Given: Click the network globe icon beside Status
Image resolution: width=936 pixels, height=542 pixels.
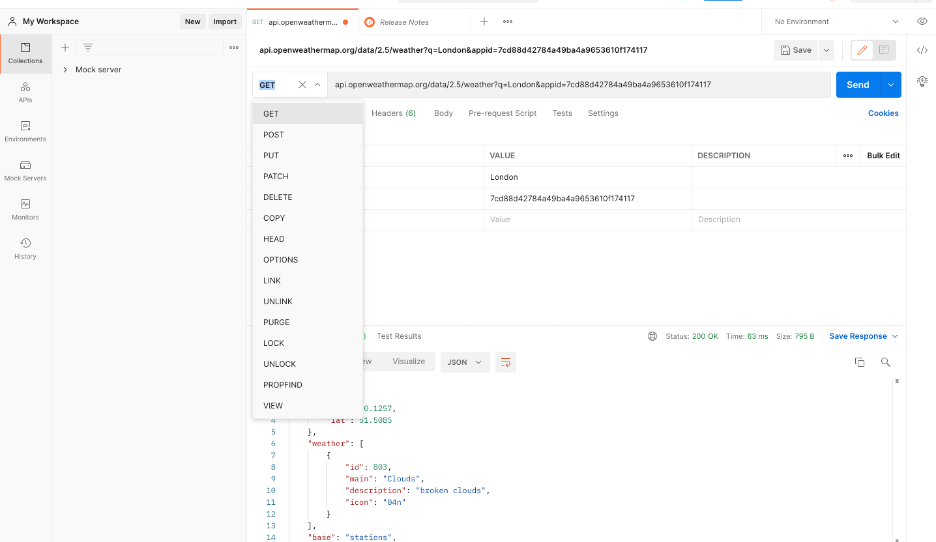Looking at the screenshot, I should tap(652, 336).
